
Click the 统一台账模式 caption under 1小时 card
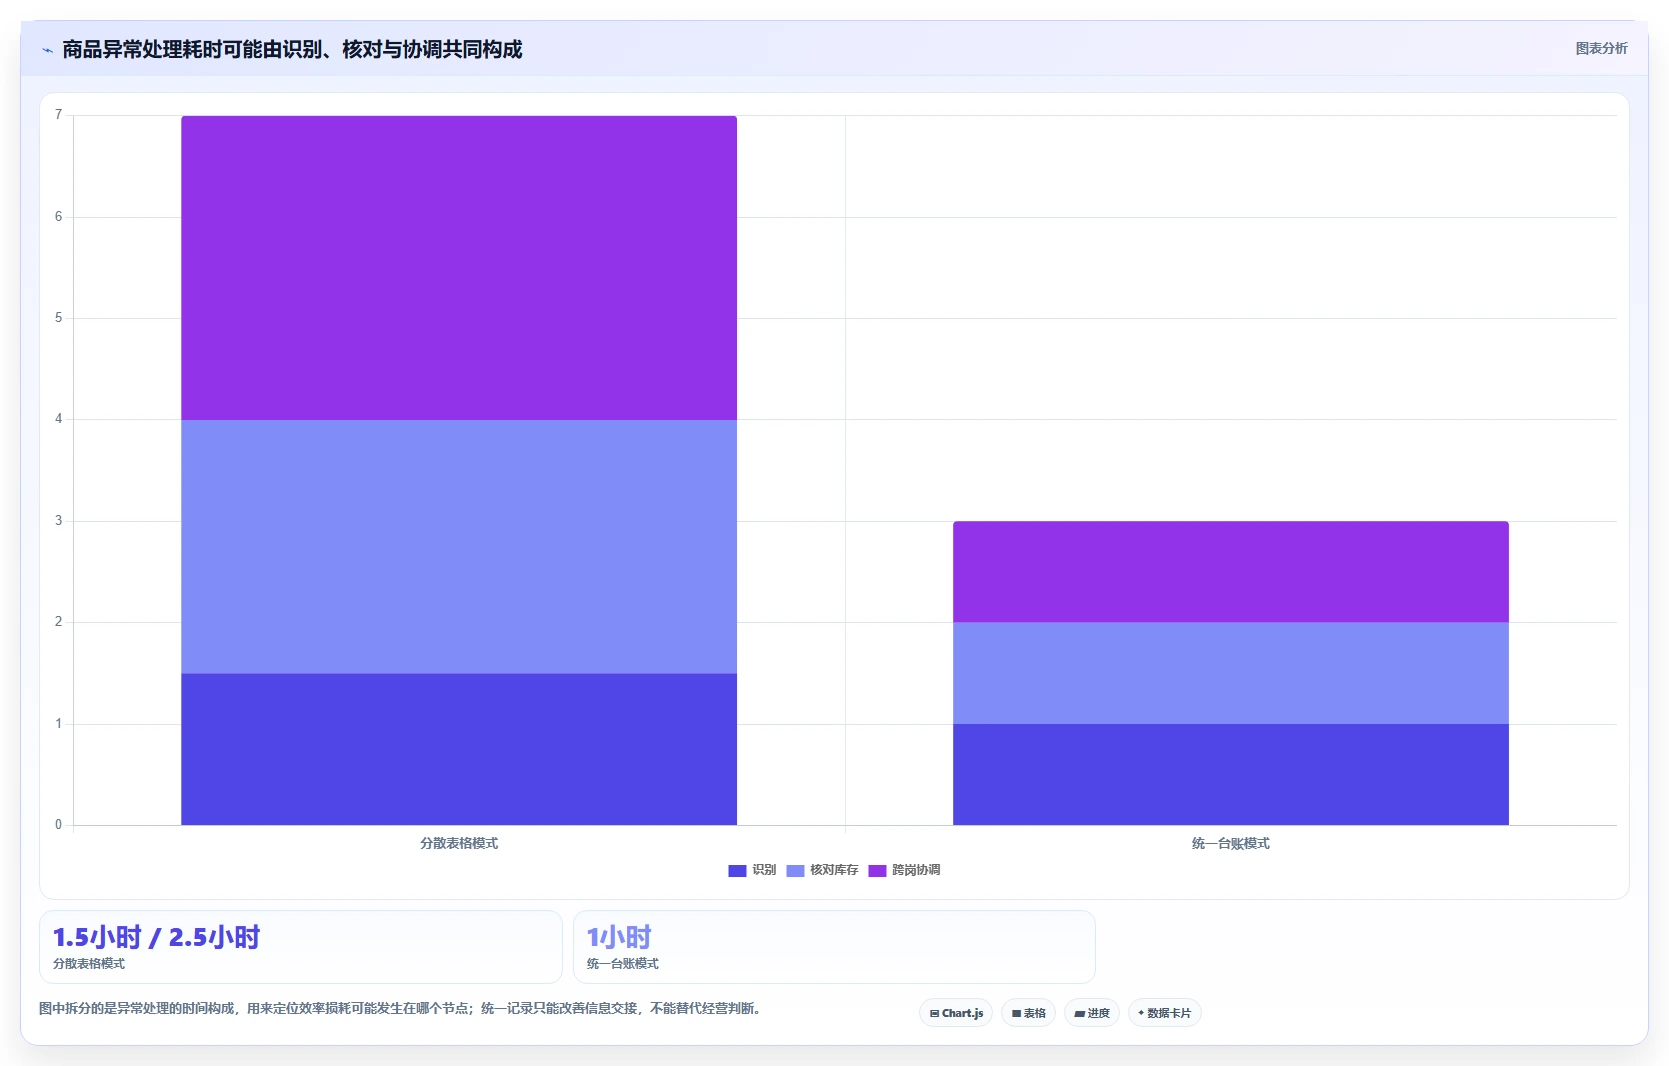623,964
